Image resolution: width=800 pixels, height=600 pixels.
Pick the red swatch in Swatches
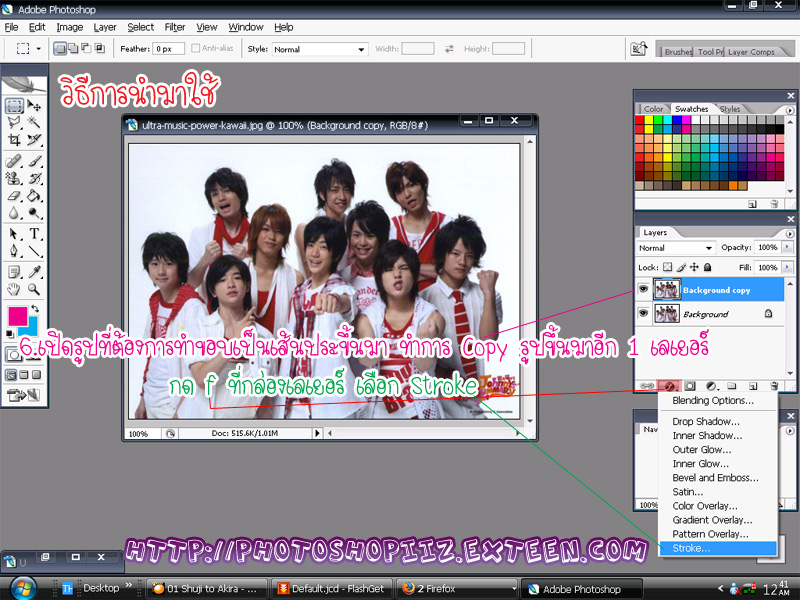639,120
